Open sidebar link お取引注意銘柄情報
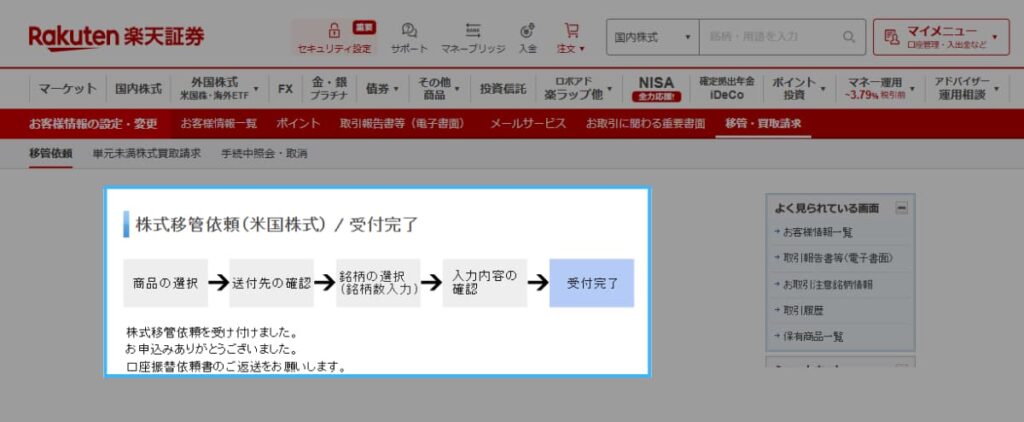 (828, 285)
